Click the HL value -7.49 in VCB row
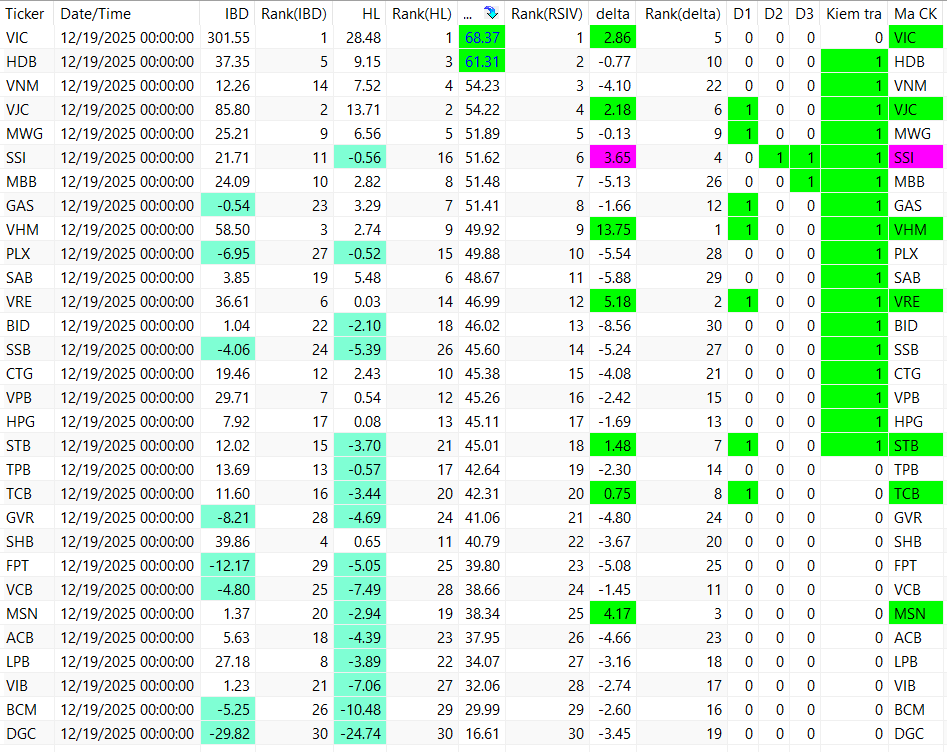 [x=360, y=590]
